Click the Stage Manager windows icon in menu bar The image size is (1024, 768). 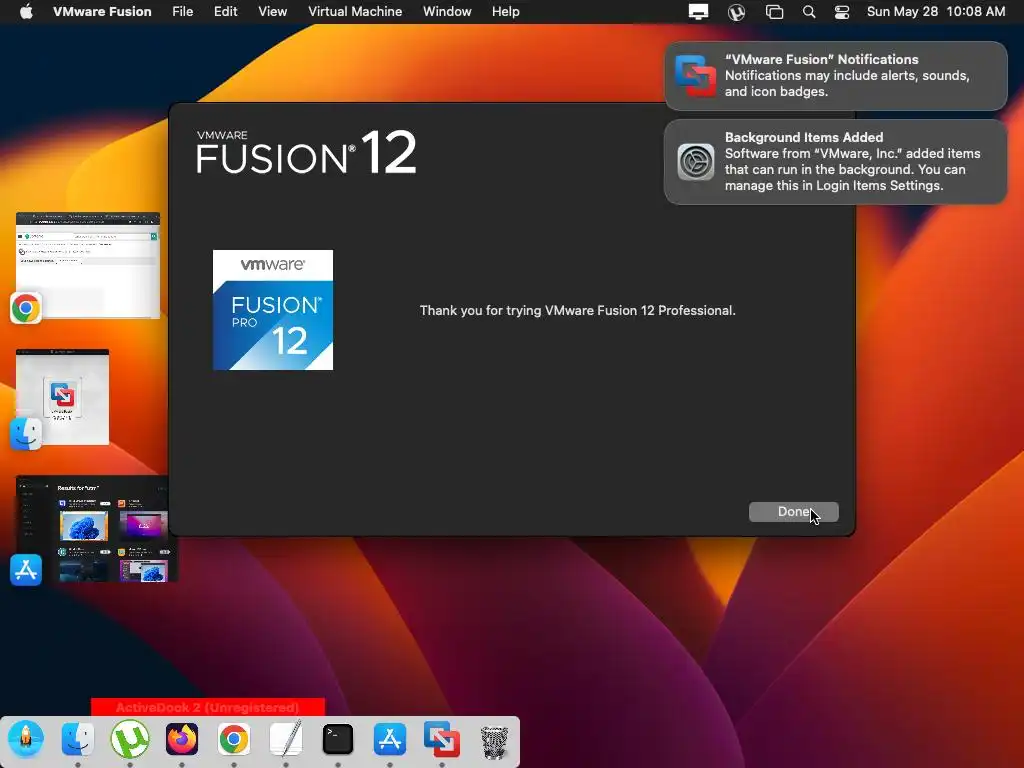(x=775, y=12)
